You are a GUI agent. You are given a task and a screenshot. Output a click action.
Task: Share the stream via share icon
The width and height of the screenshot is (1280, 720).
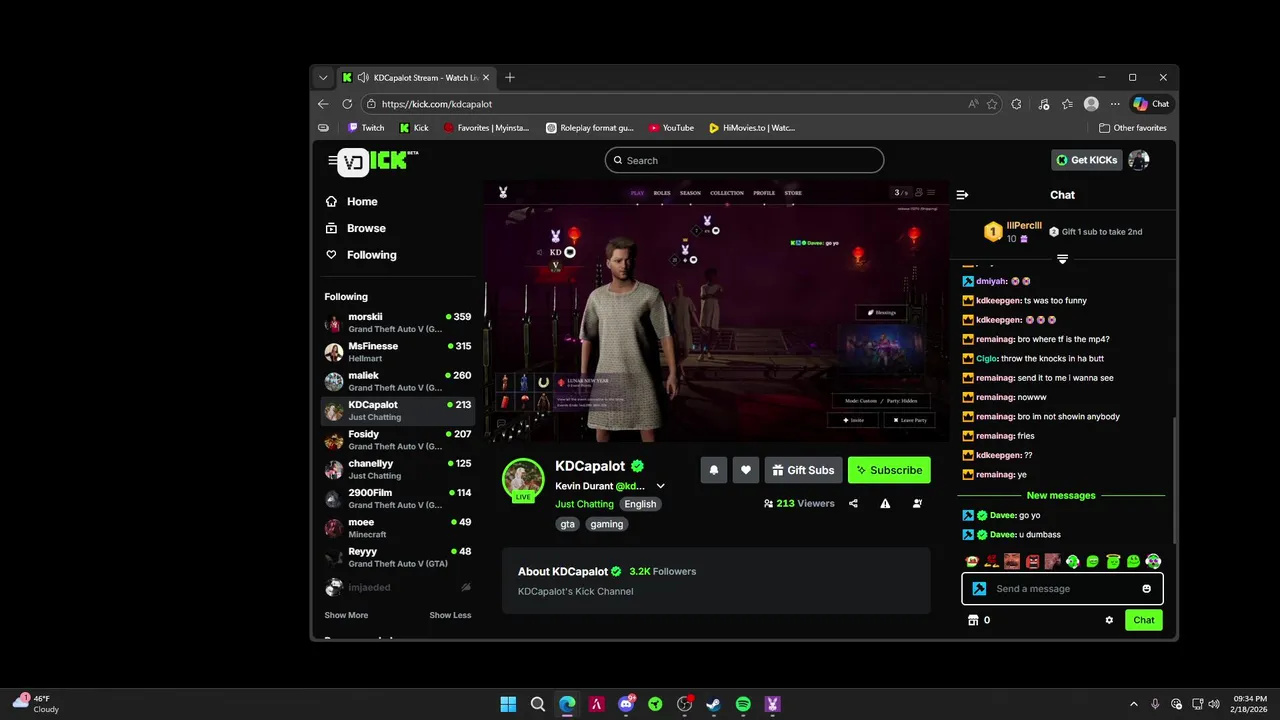coord(853,504)
